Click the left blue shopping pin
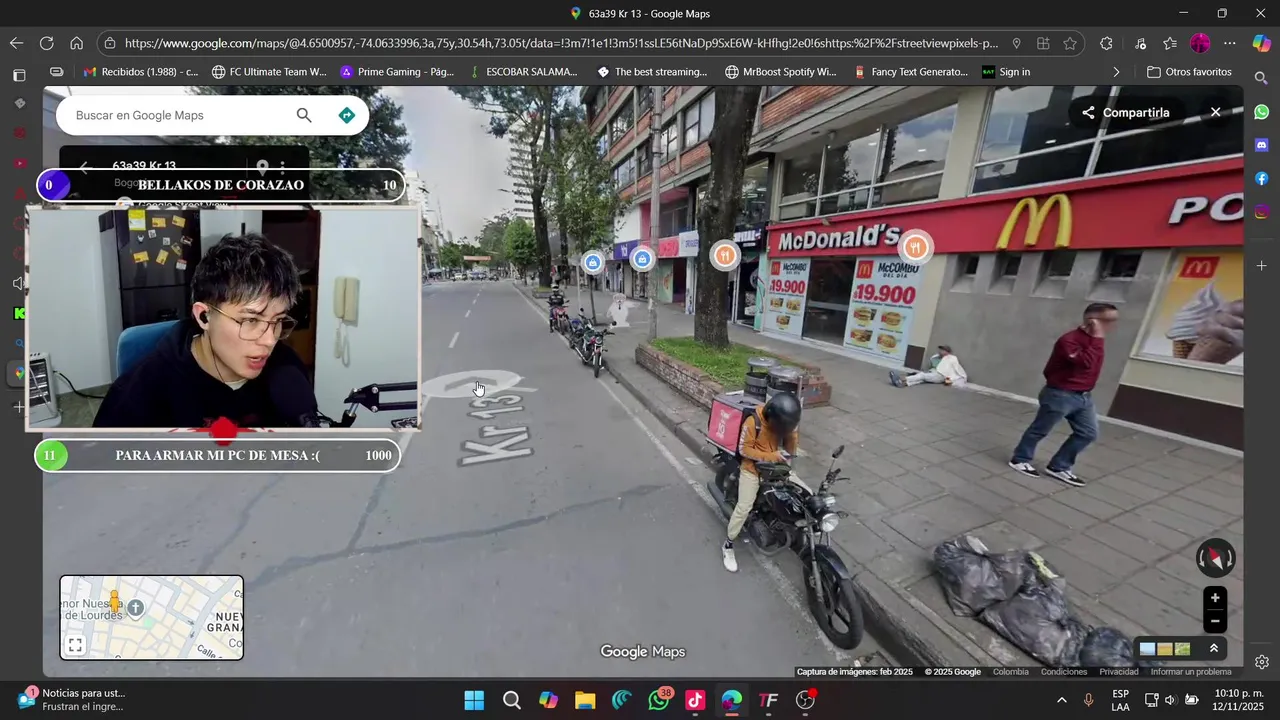 click(x=593, y=262)
